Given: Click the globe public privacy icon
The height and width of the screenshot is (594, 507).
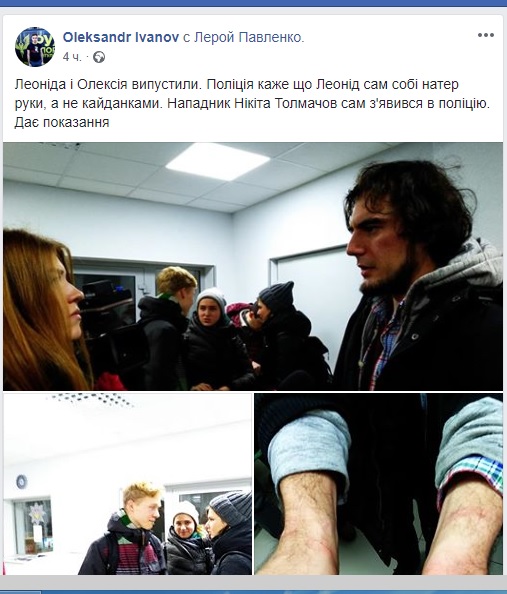Looking at the screenshot, I should [x=99, y=57].
